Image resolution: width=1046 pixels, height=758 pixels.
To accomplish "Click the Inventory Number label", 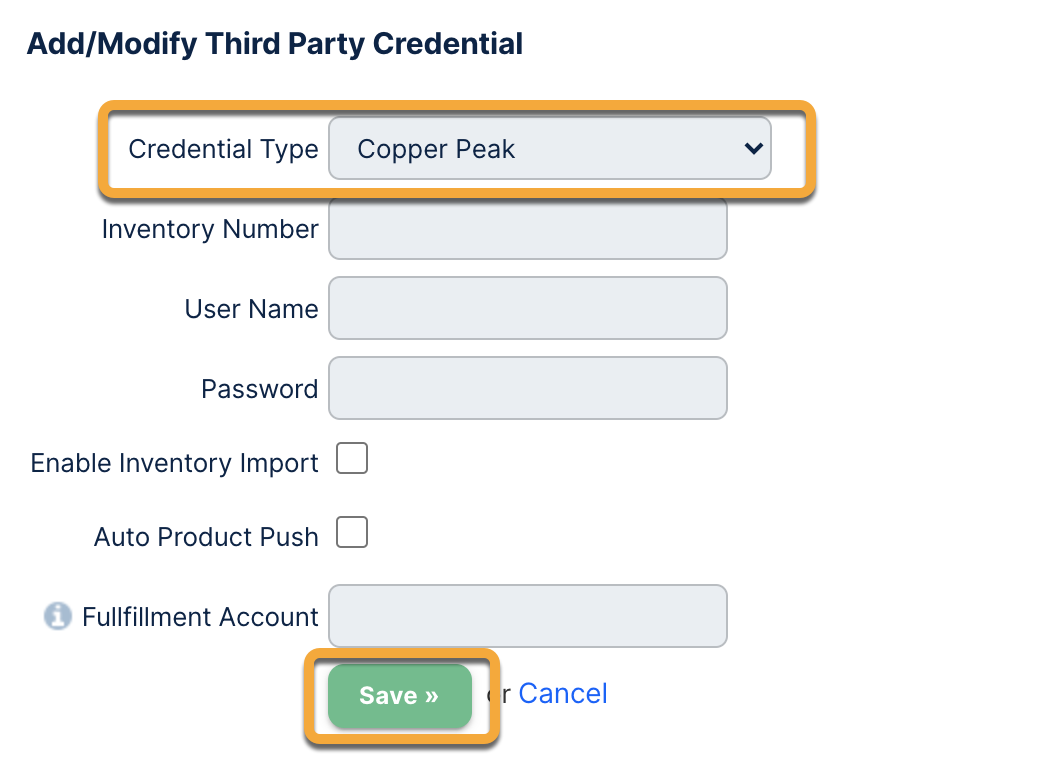I will coord(210,230).
